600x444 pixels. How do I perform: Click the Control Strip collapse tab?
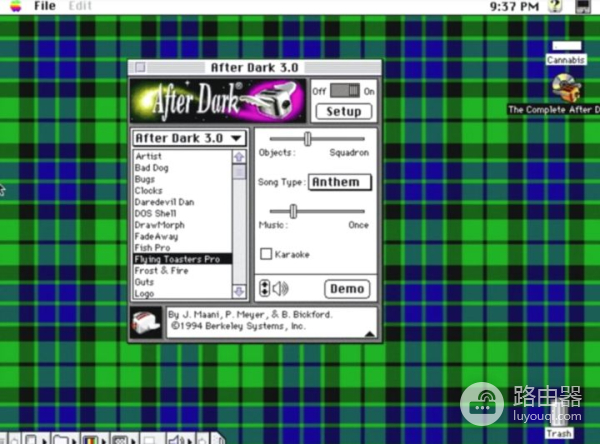tap(218, 439)
